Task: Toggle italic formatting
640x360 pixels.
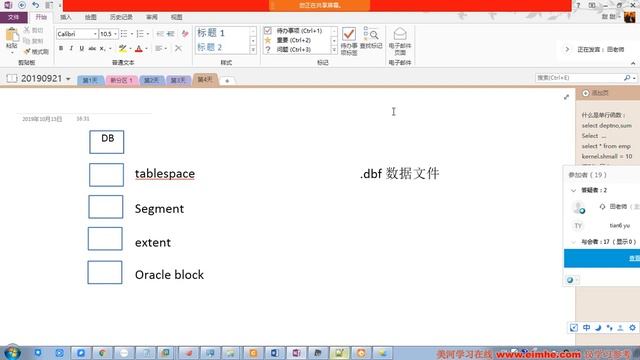Action: click(x=71, y=48)
